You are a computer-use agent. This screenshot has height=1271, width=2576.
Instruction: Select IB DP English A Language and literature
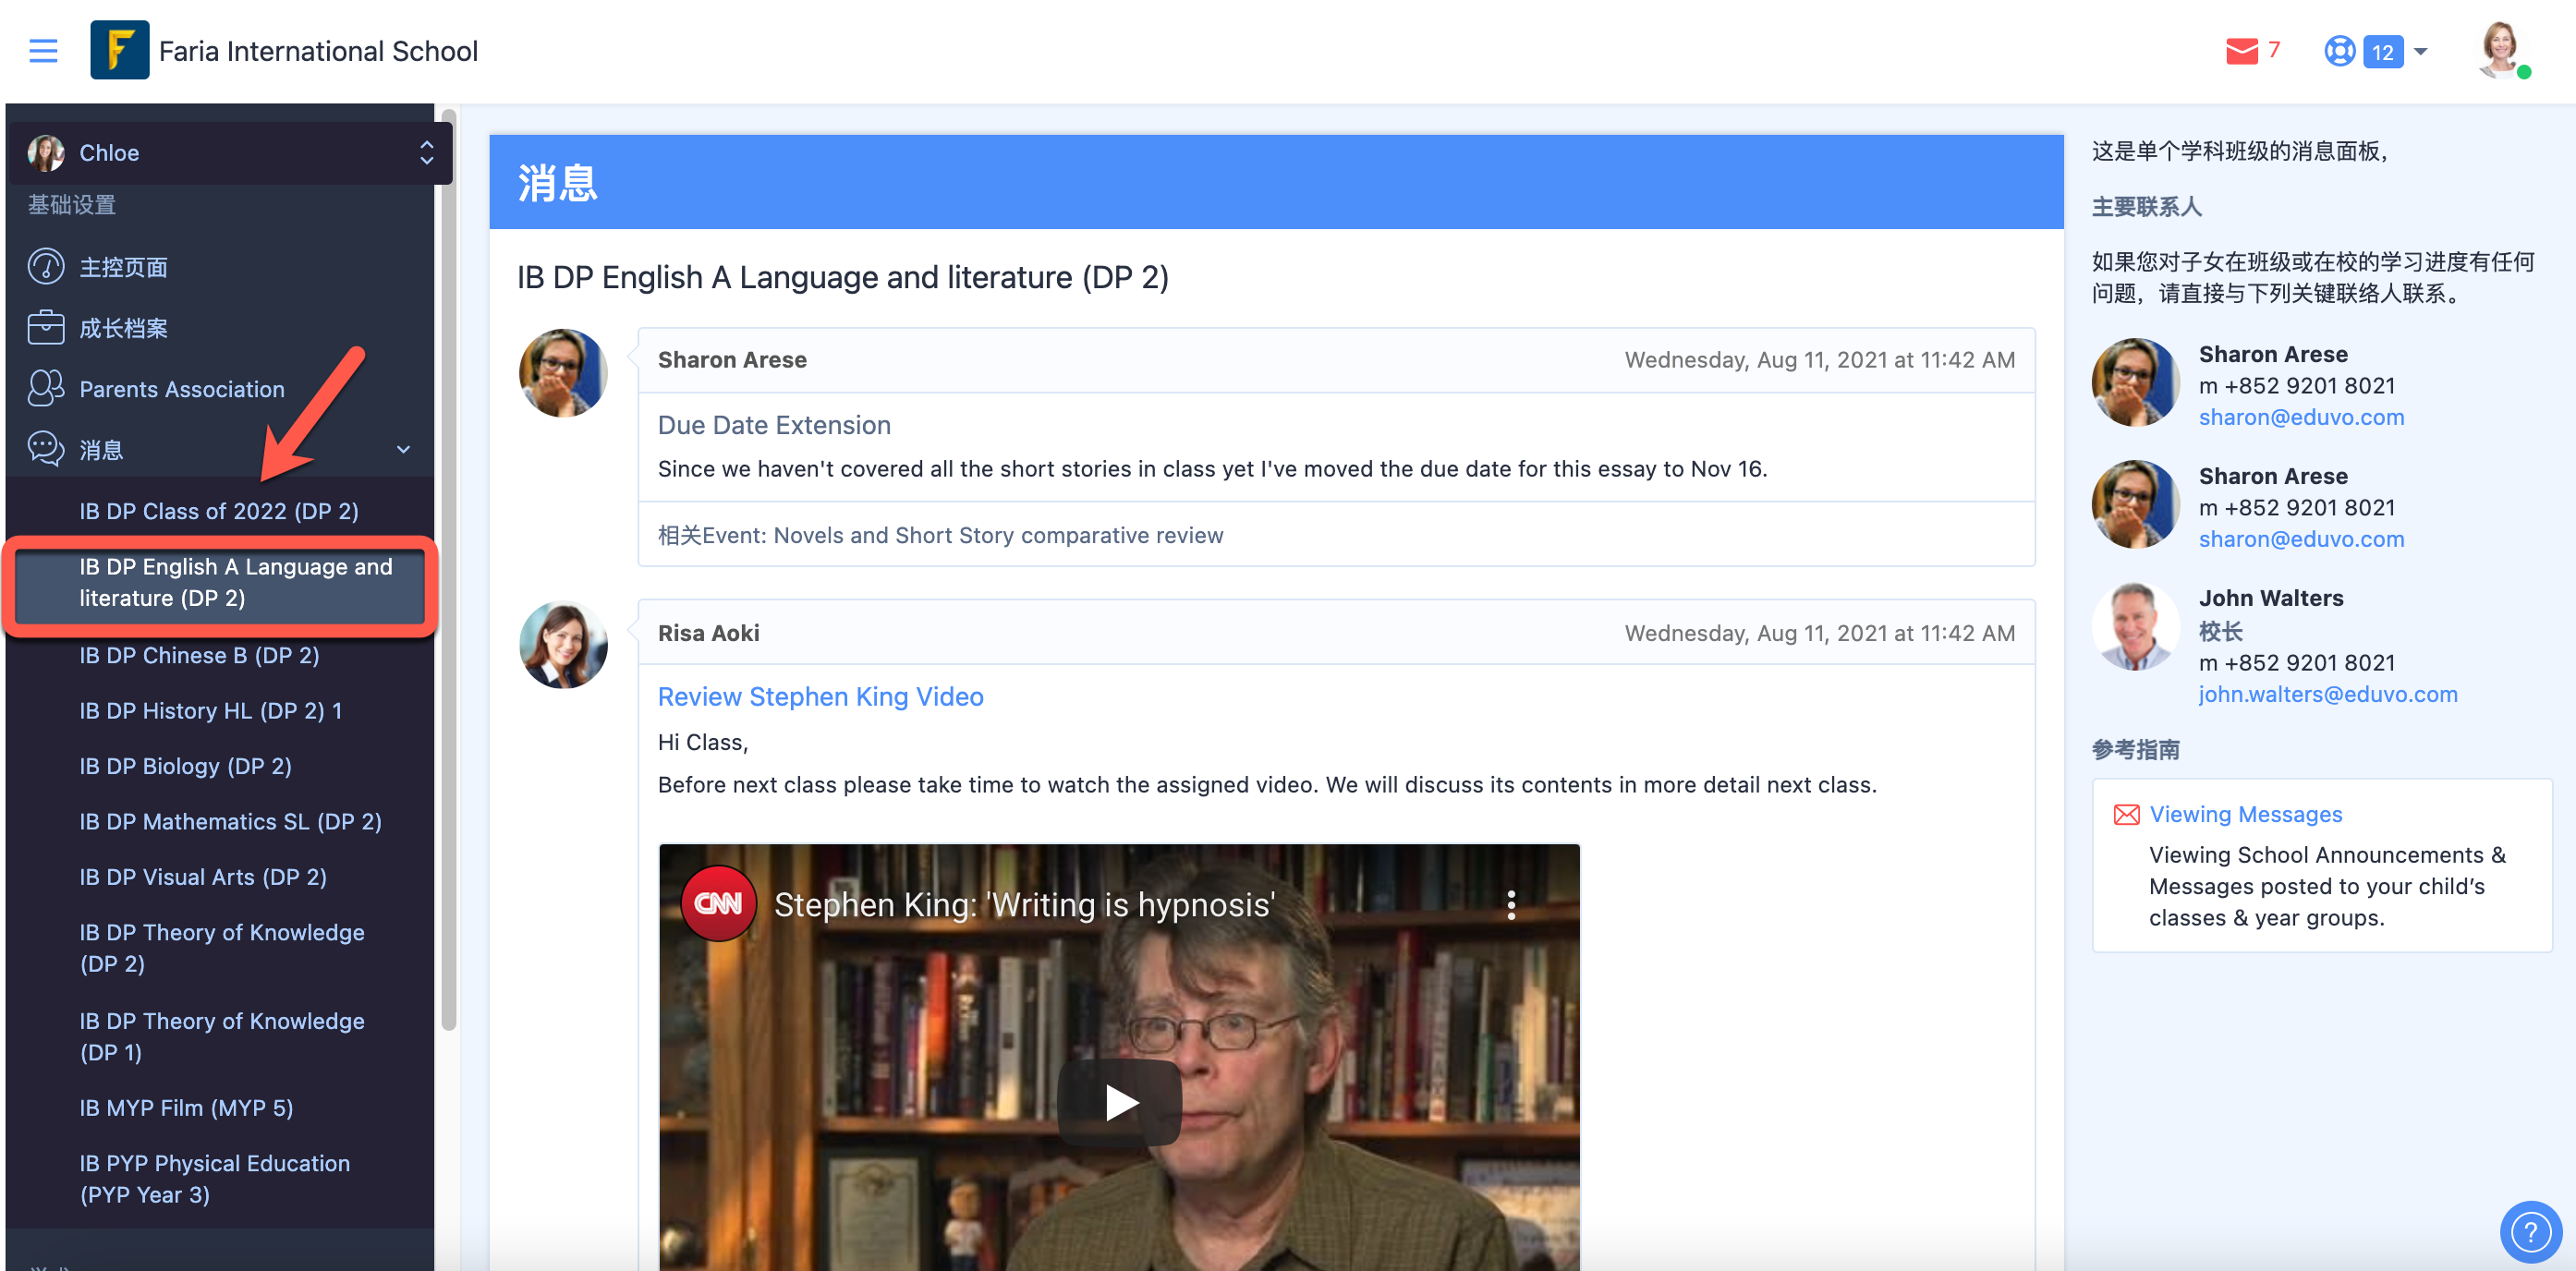coord(236,582)
